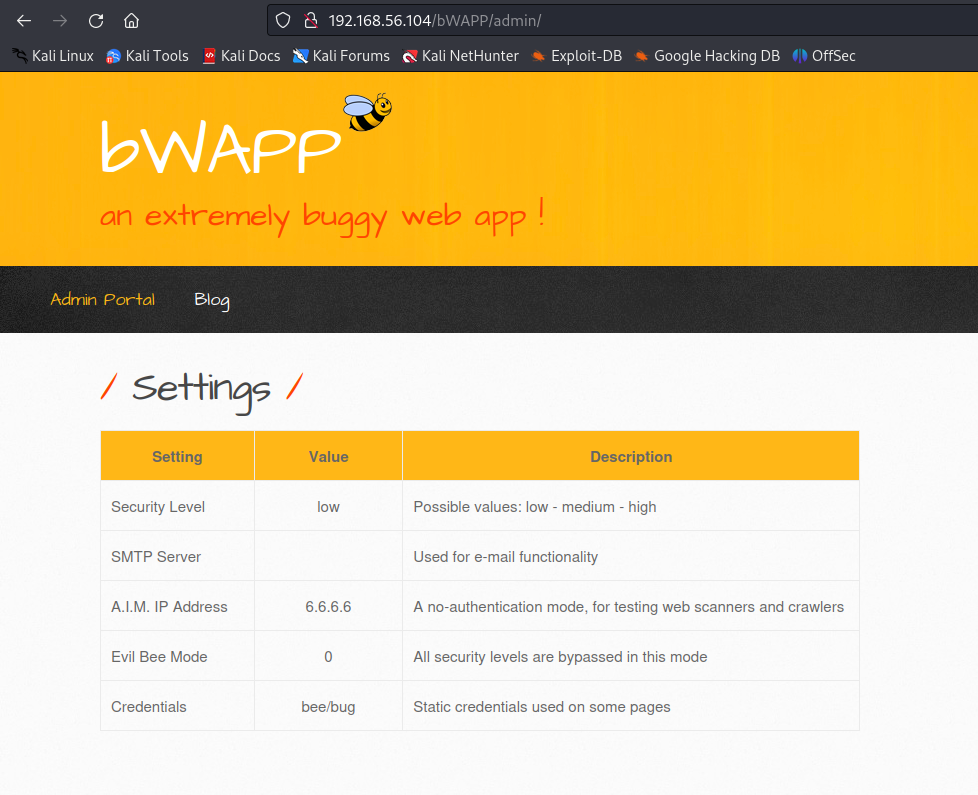This screenshot has height=795, width=978.
Task: Click the no-authentication mode description
Action: [628, 607]
